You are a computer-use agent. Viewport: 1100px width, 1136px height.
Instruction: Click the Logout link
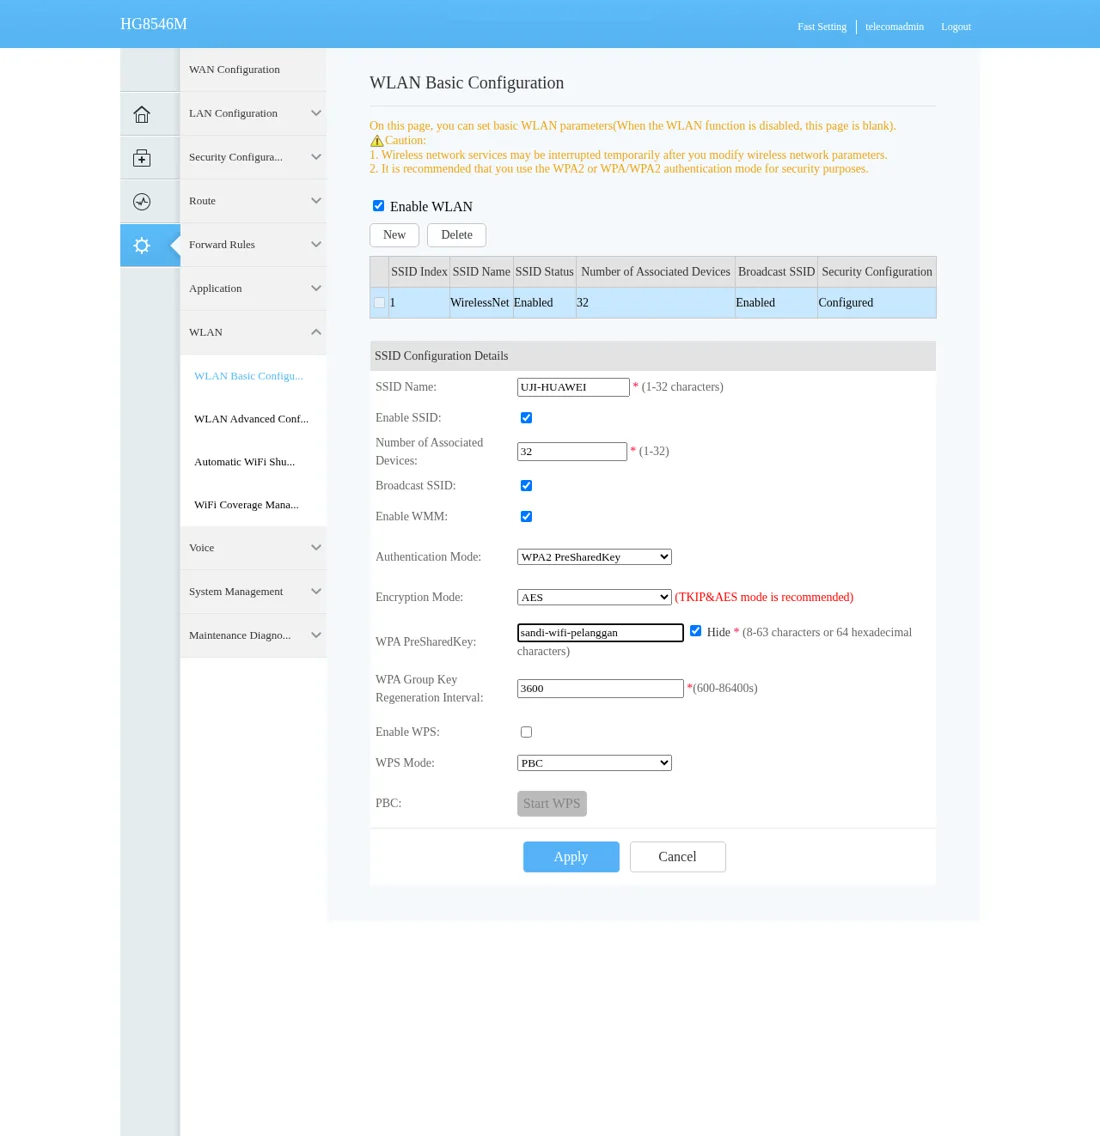pos(956,27)
